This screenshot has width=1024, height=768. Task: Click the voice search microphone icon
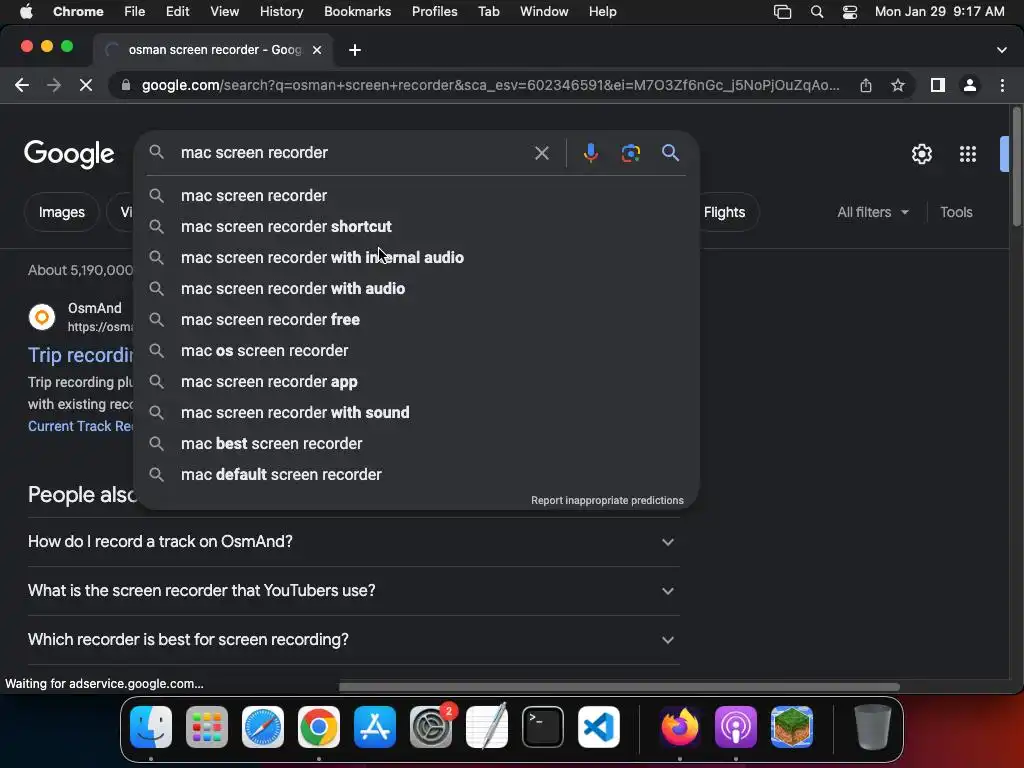click(590, 153)
